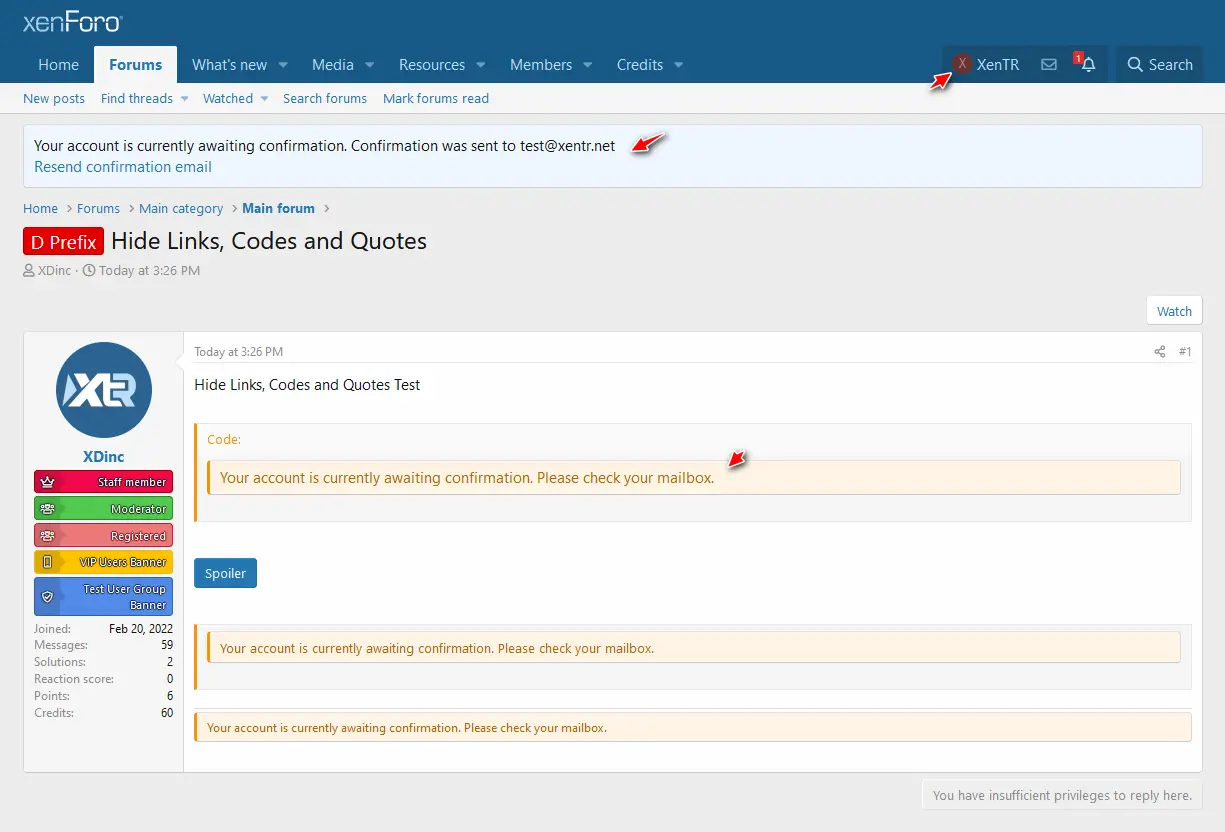Toggle the Spoiler button
This screenshot has width=1225, height=832.
[225, 573]
